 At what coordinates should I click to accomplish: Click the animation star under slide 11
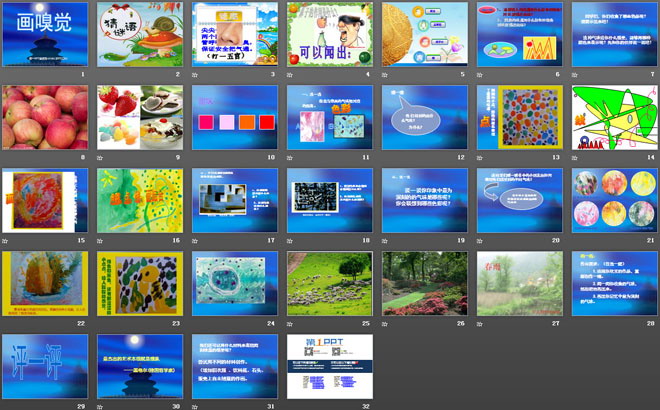290,158
